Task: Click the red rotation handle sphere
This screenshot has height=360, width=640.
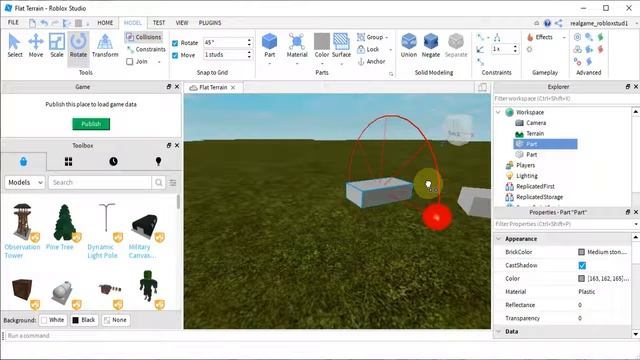Action: [x=436, y=217]
